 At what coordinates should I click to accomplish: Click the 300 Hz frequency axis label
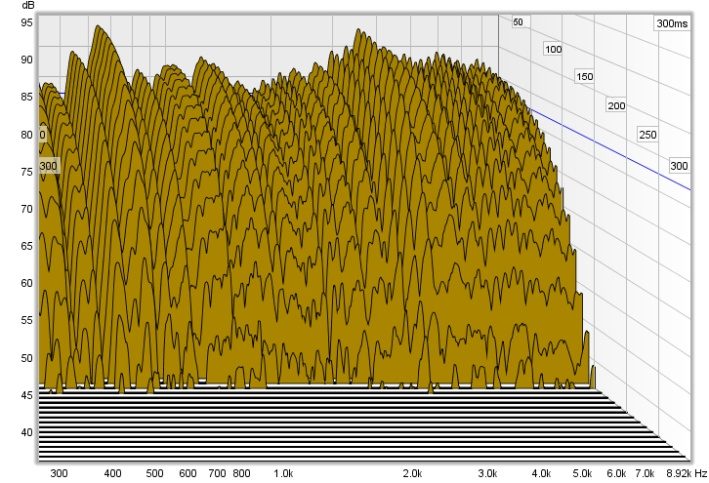pos(59,474)
